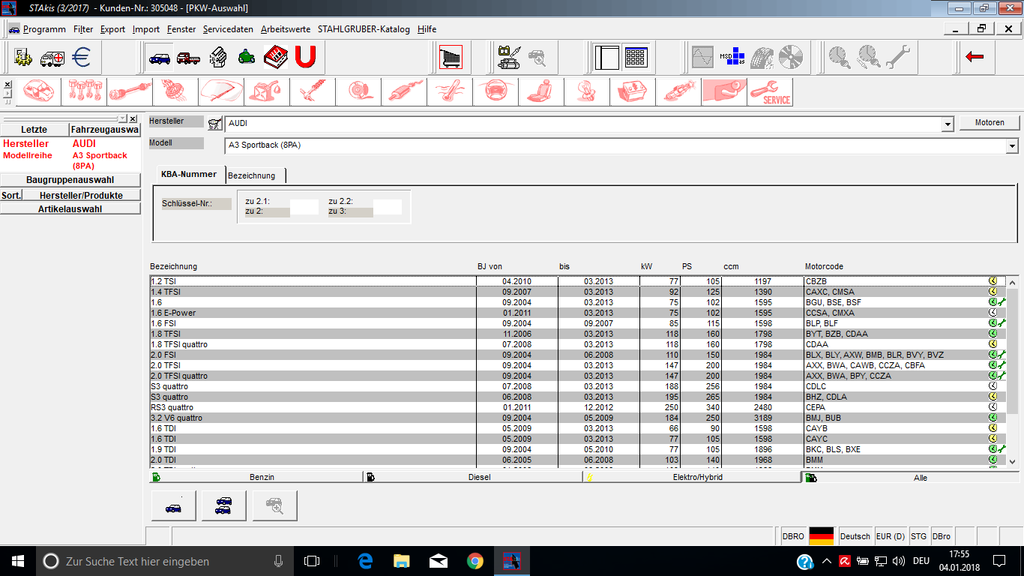
Task: Open the body parts category car icon
Action: click(x=39, y=91)
